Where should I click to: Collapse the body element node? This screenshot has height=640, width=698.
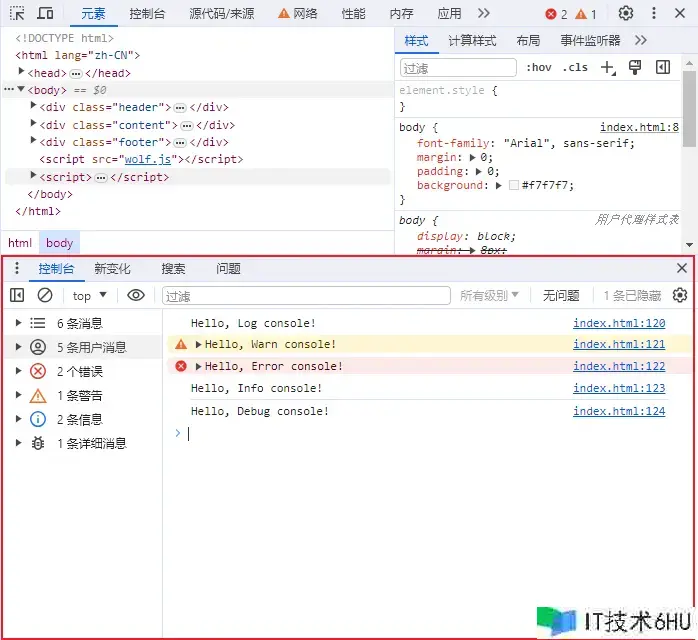(21, 89)
